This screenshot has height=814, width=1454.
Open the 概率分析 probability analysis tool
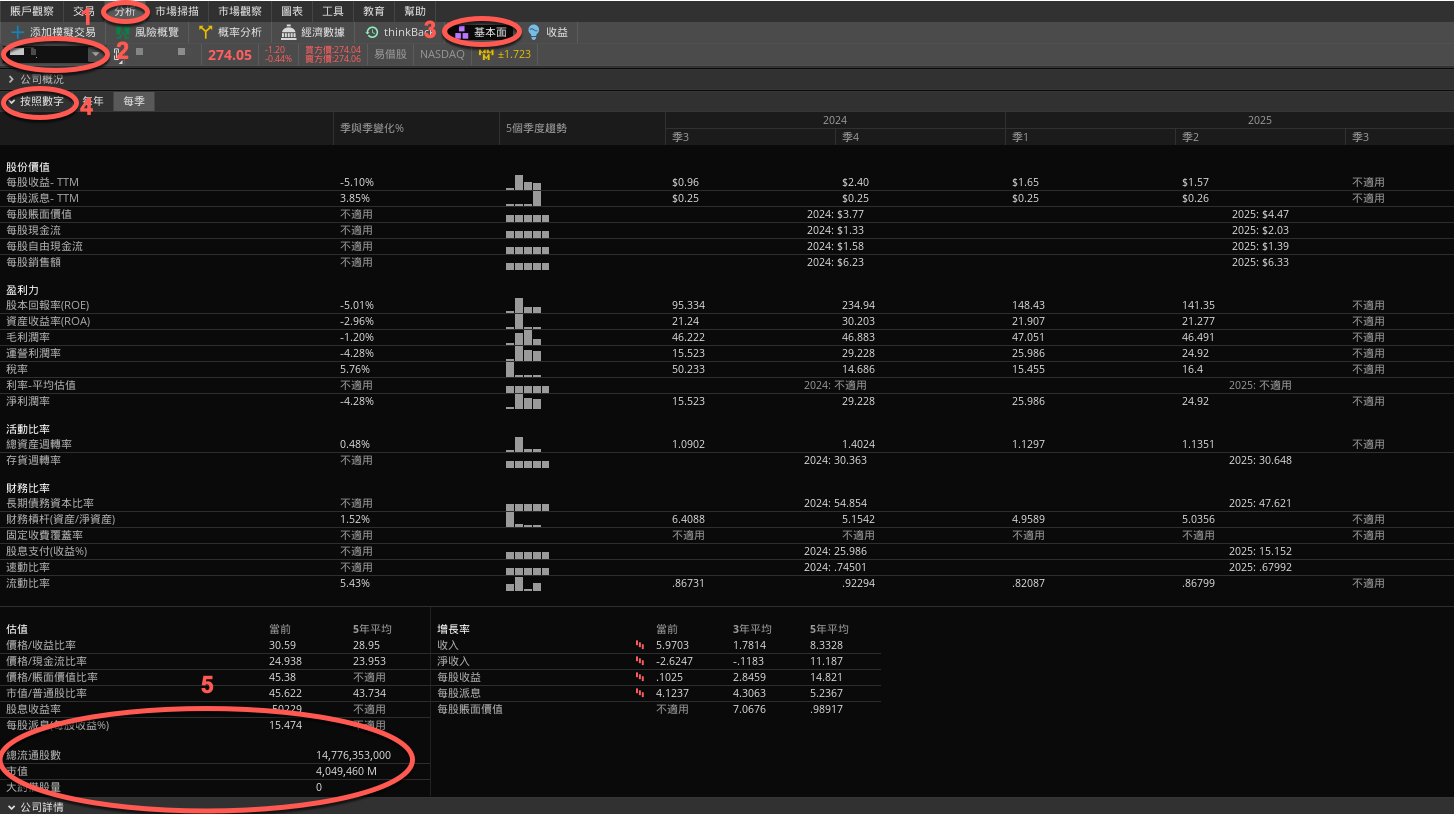(x=206, y=32)
